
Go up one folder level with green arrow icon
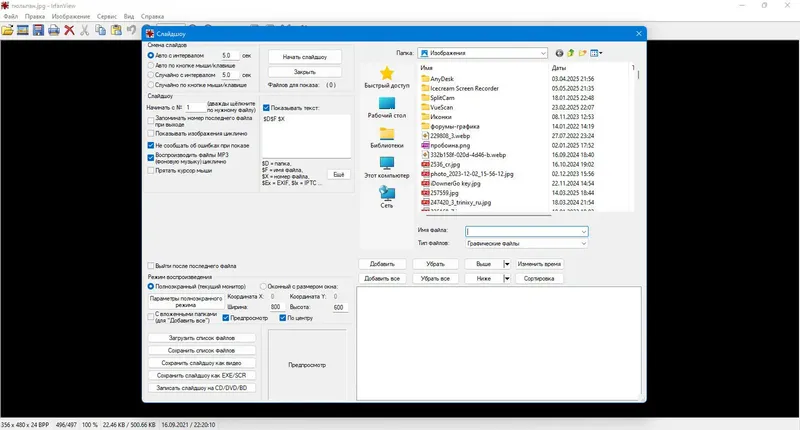coord(570,53)
